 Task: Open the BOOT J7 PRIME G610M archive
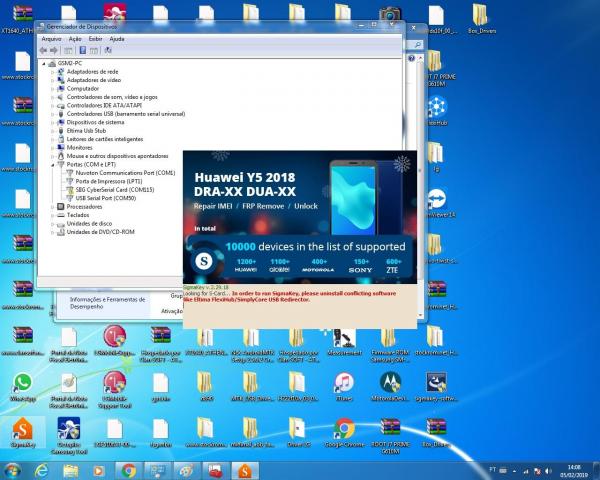[390, 436]
